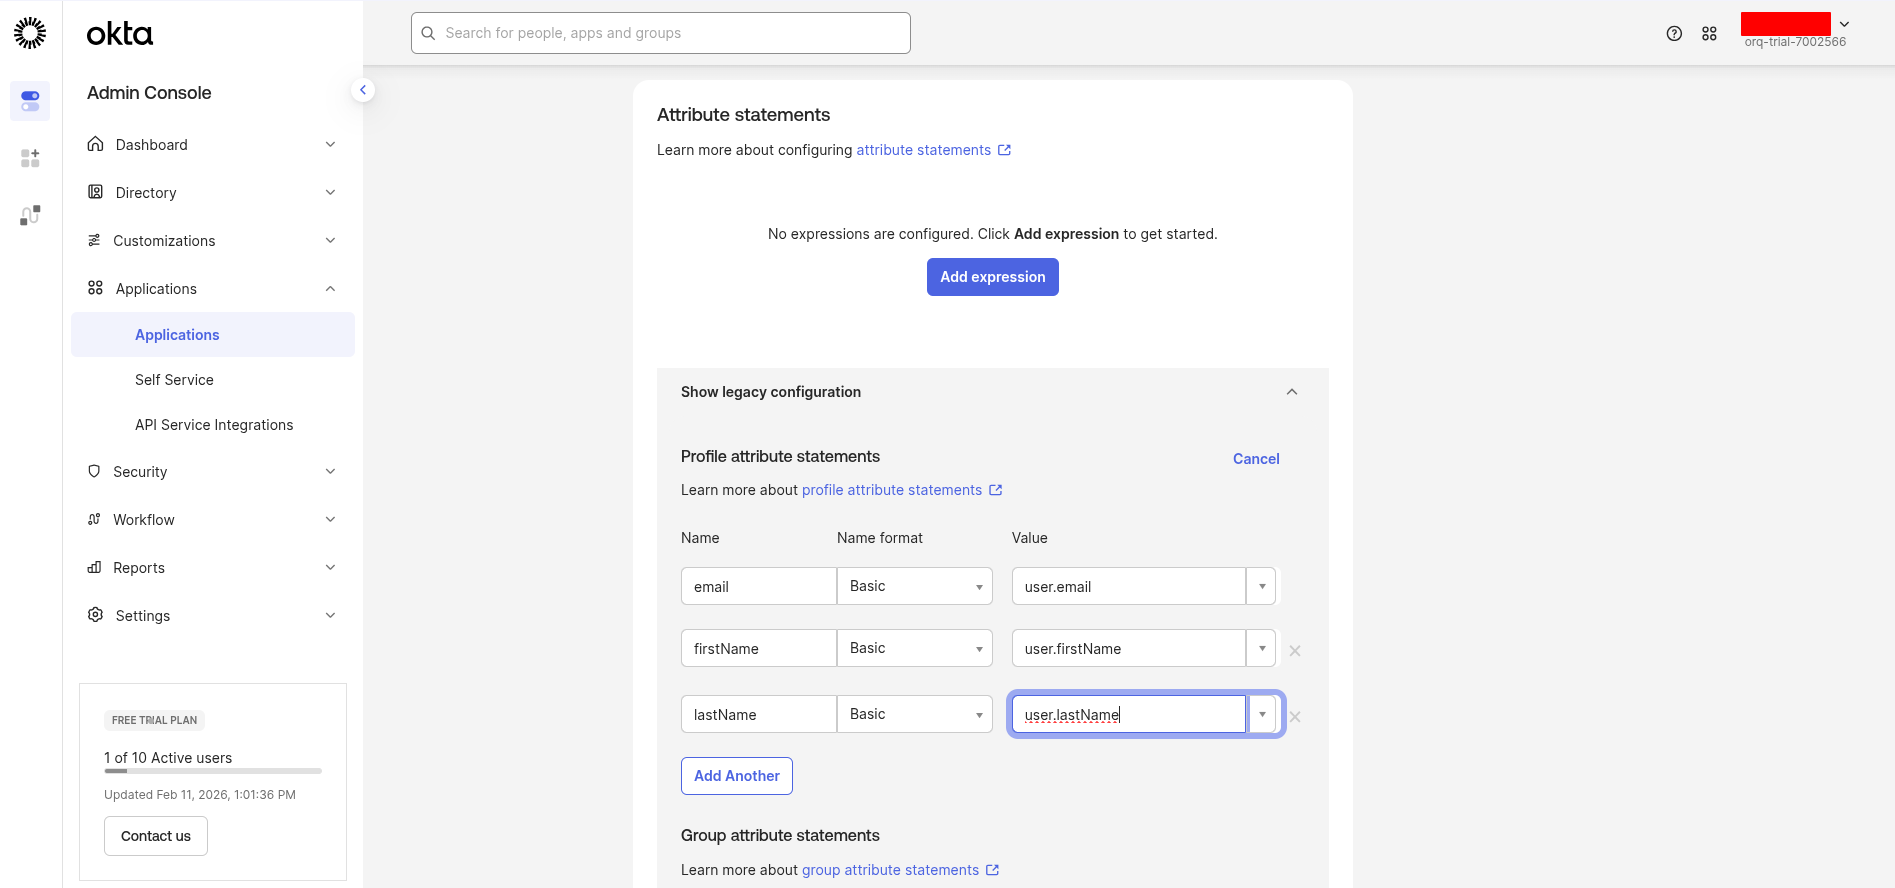
Task: Collapse Show legacy configuration section
Action: click(x=1291, y=392)
